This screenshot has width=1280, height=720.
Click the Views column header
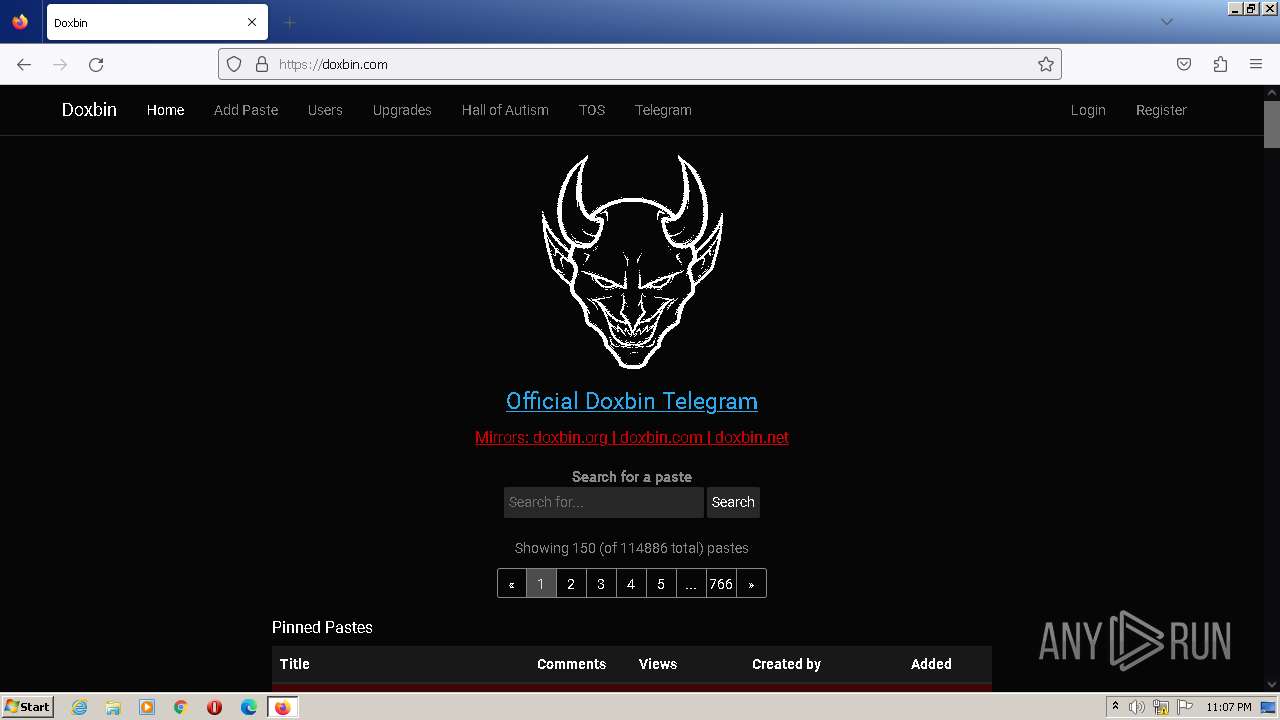tap(658, 664)
